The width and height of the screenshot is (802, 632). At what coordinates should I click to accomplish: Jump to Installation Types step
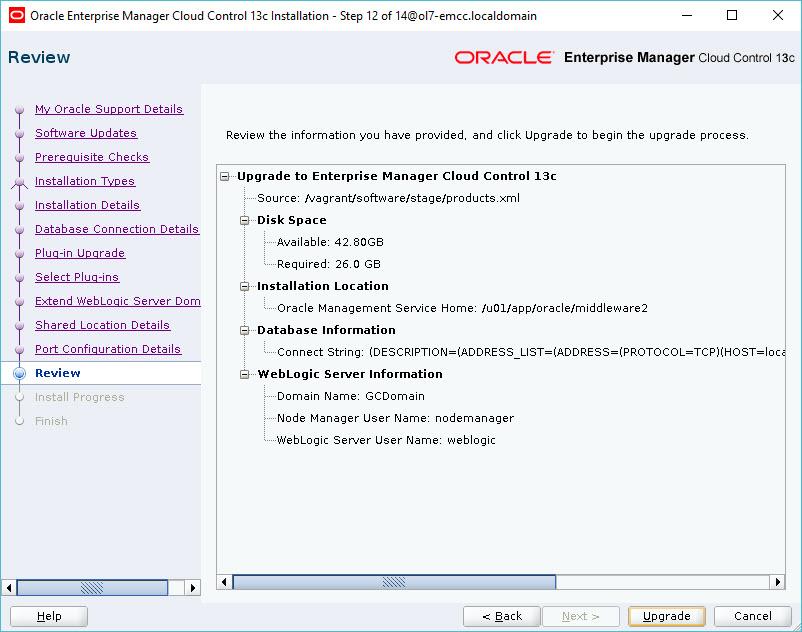tap(85, 181)
